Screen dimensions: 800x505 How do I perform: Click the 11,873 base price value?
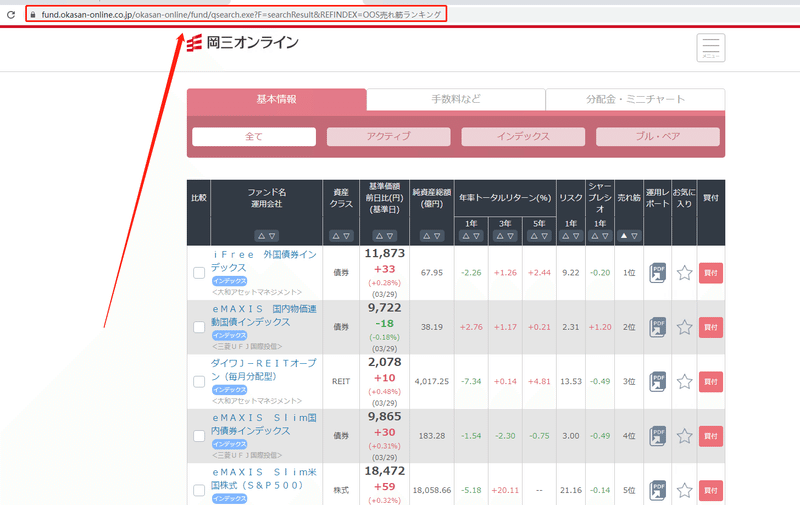(385, 254)
